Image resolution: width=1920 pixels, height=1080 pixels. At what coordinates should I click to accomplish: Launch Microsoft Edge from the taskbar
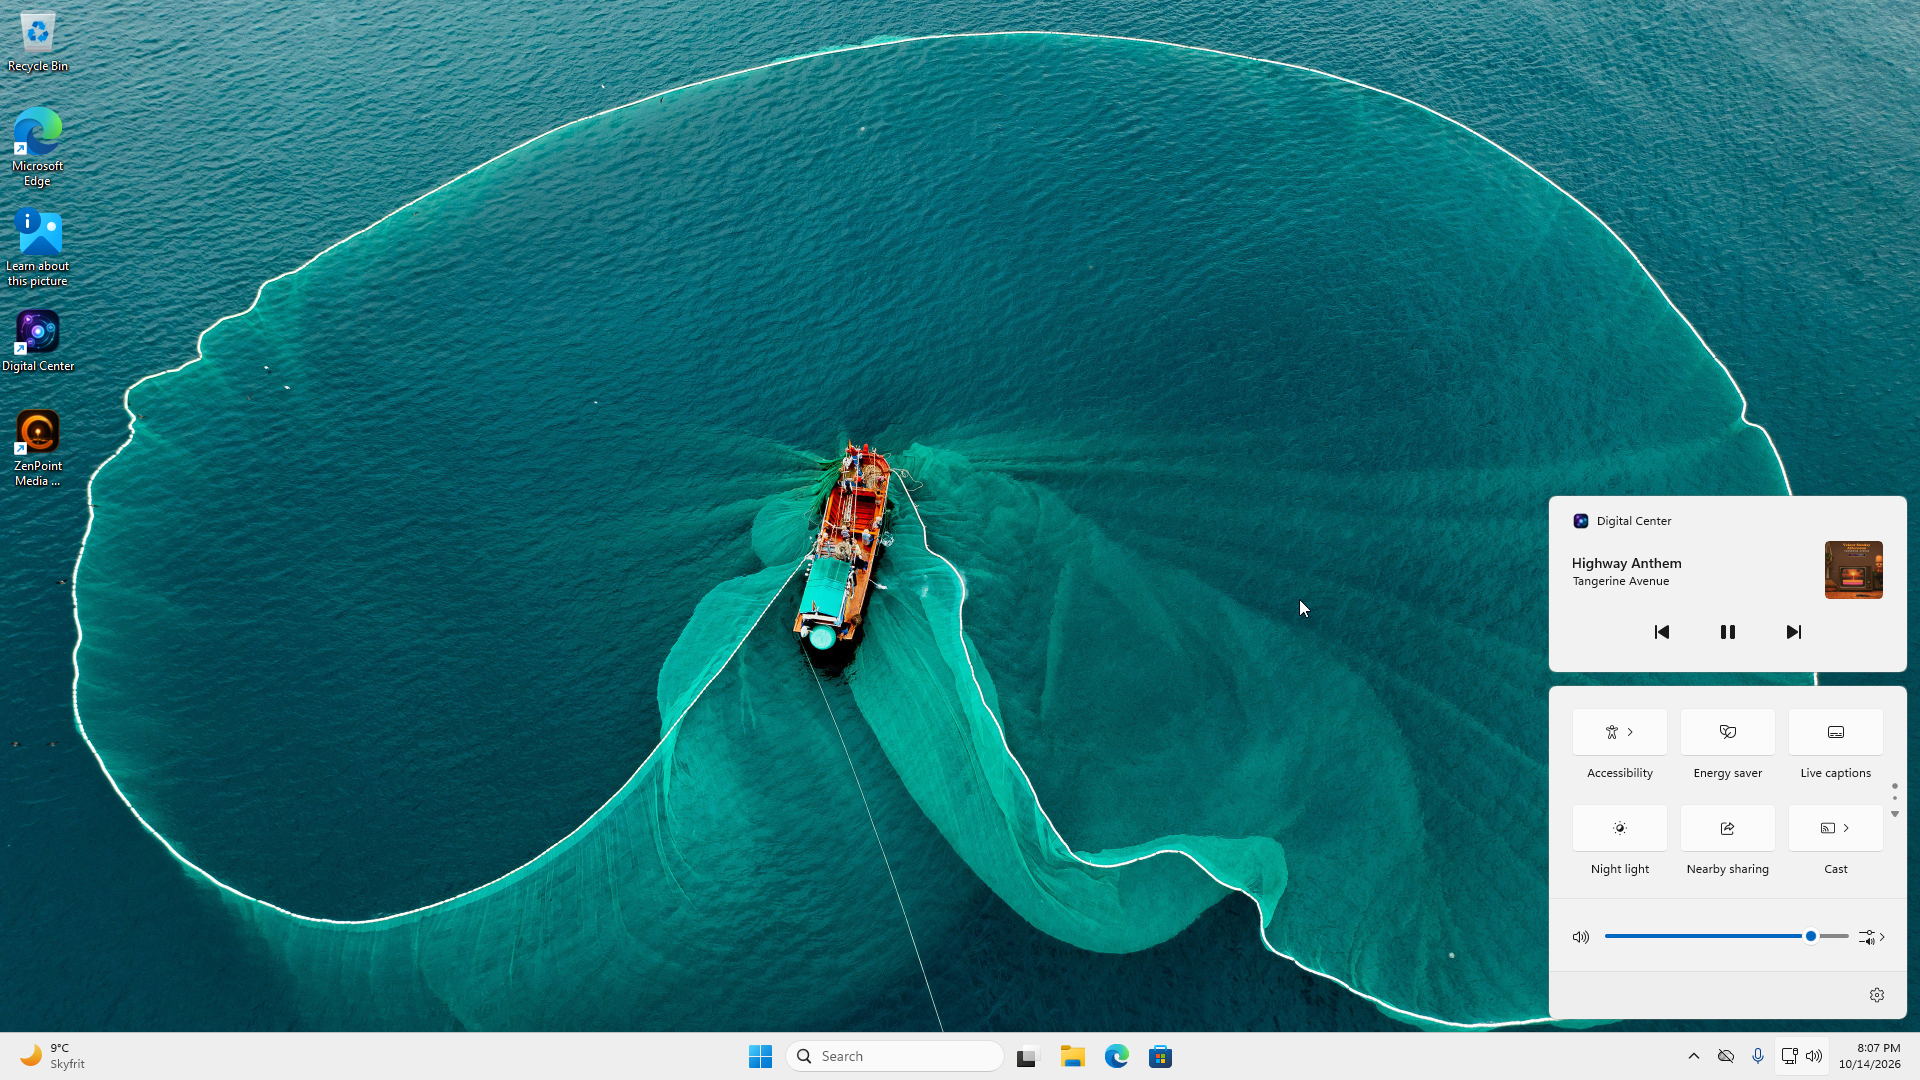tap(1117, 1056)
